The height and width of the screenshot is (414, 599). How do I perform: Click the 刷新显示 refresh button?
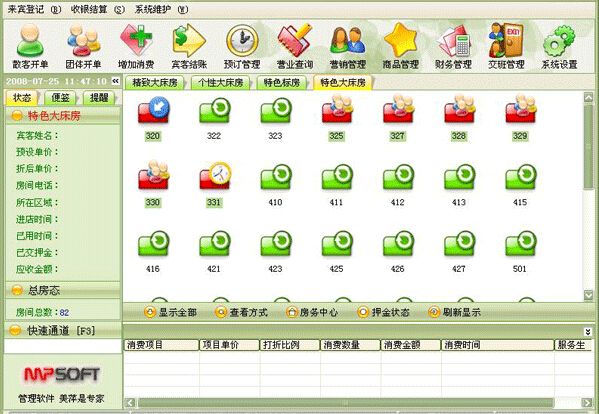(454, 312)
